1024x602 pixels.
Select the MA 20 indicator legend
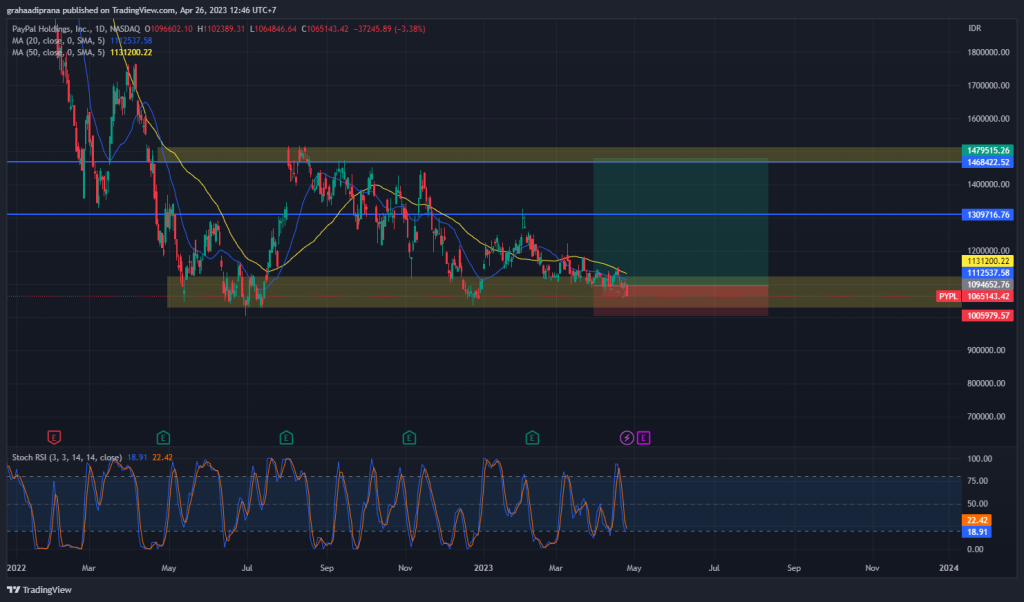coord(58,40)
